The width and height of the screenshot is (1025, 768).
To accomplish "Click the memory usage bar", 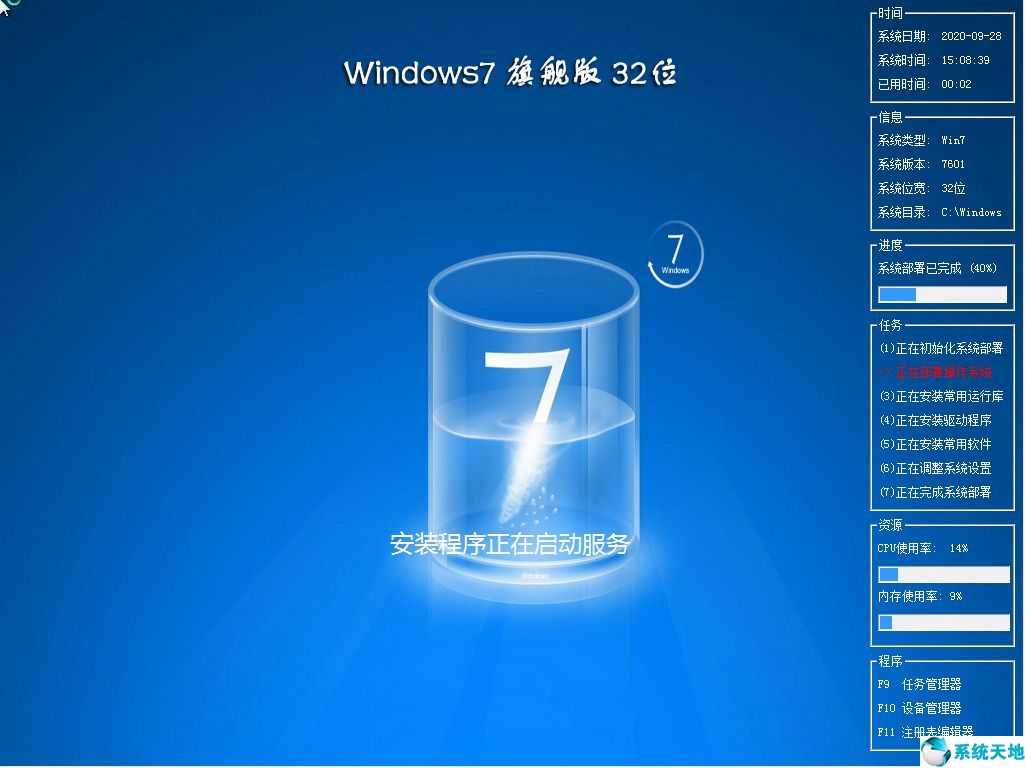I will click(x=943, y=622).
